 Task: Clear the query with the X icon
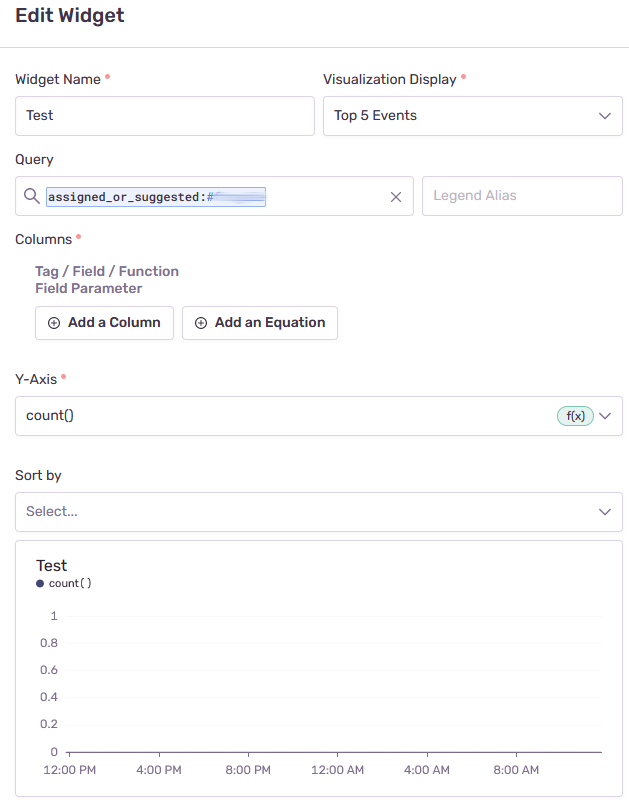[396, 196]
